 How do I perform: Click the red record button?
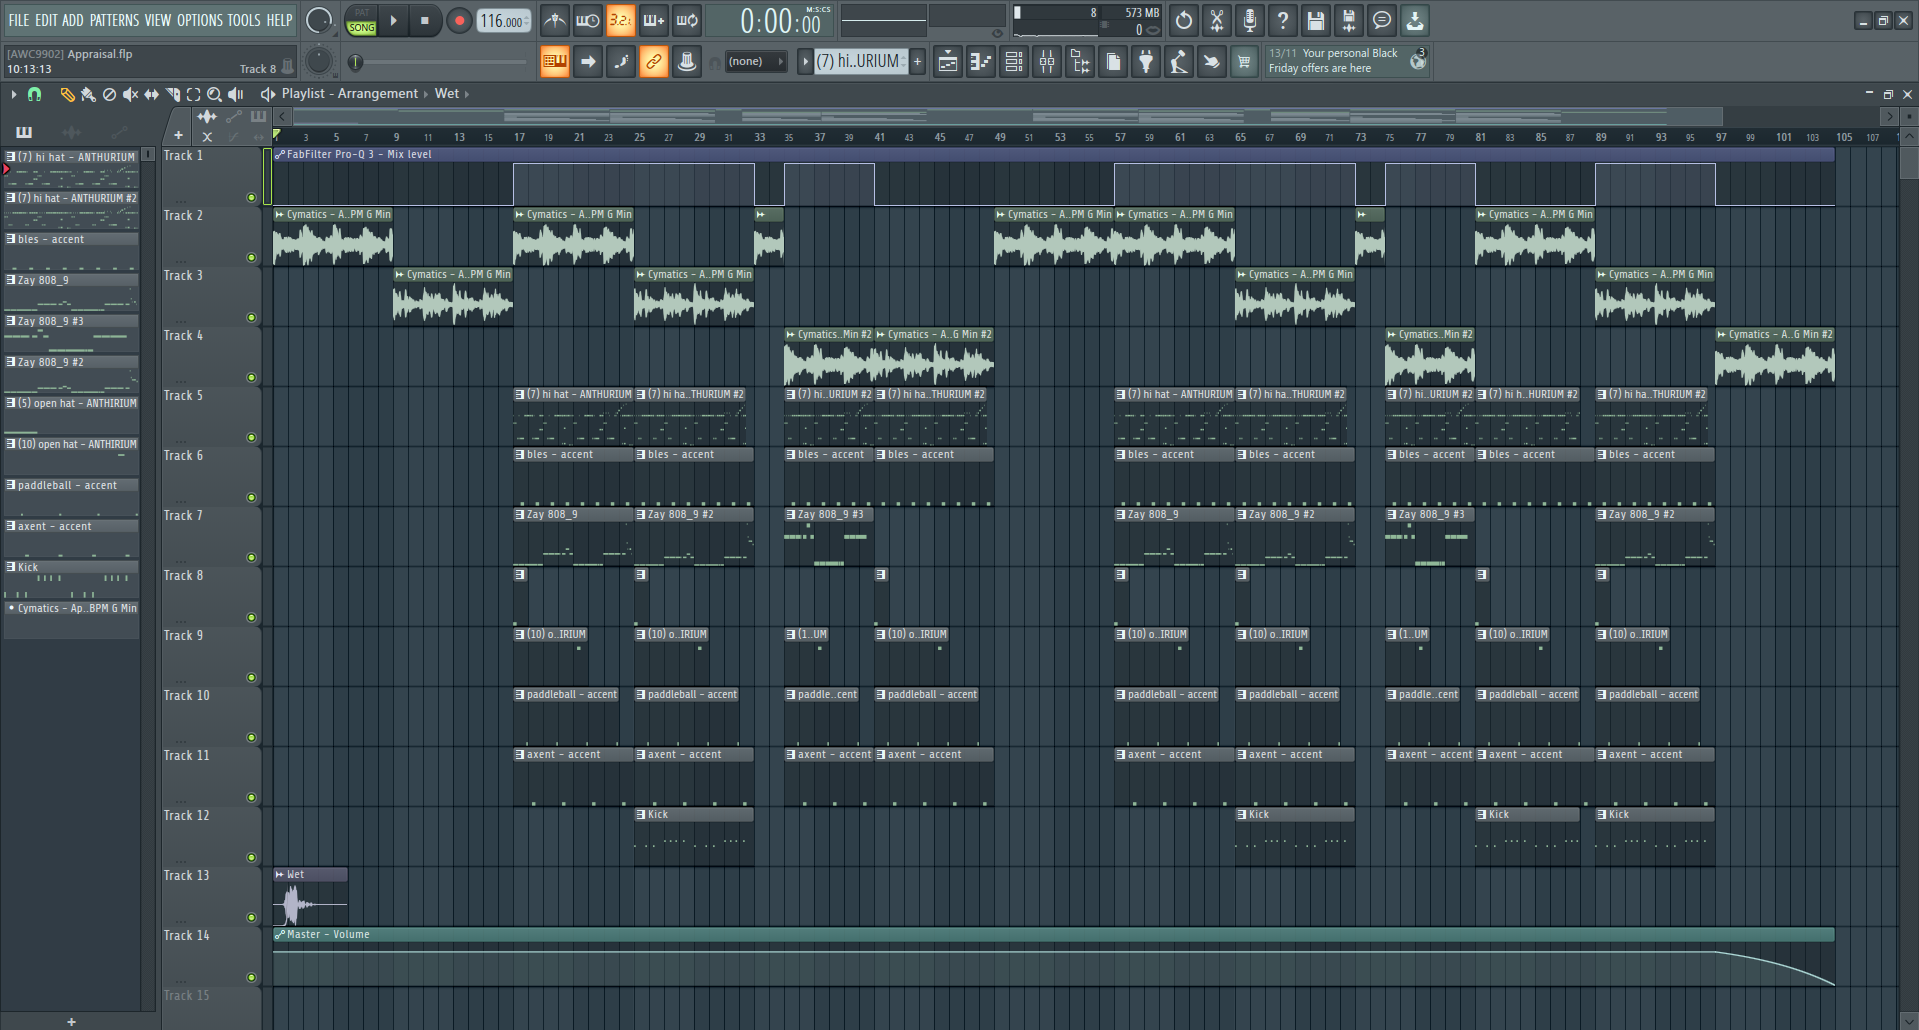pyautogui.click(x=459, y=20)
